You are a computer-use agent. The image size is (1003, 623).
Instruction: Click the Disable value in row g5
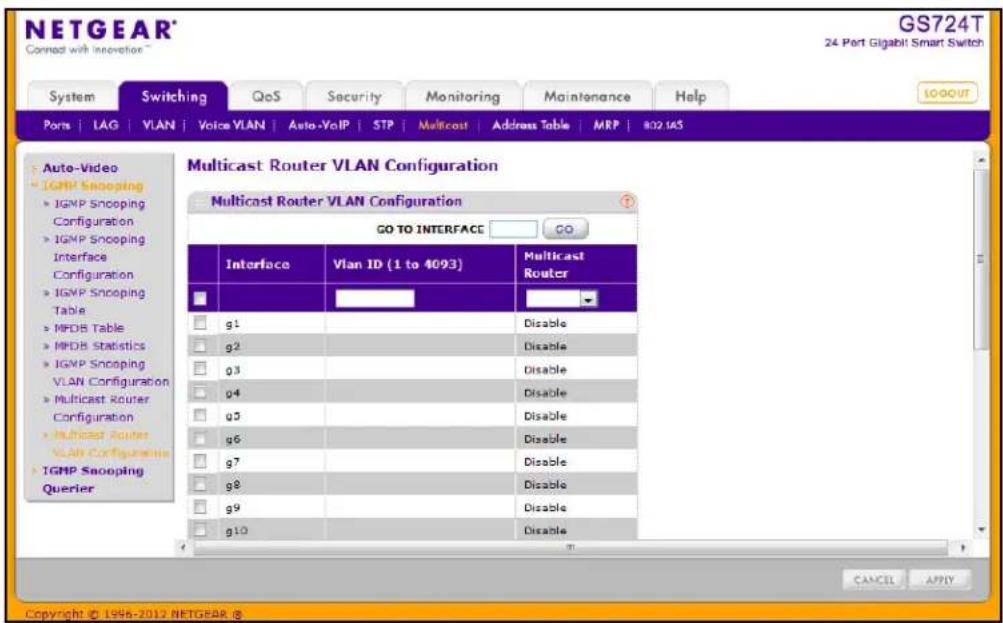[545, 416]
